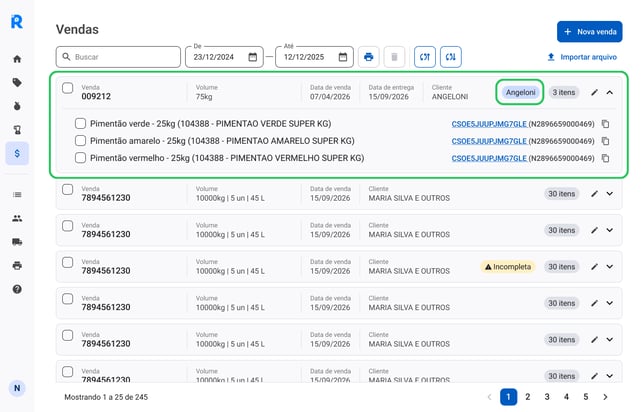Click the Incompleta warning badge
The height and width of the screenshot is (412, 644).
[x=508, y=267]
